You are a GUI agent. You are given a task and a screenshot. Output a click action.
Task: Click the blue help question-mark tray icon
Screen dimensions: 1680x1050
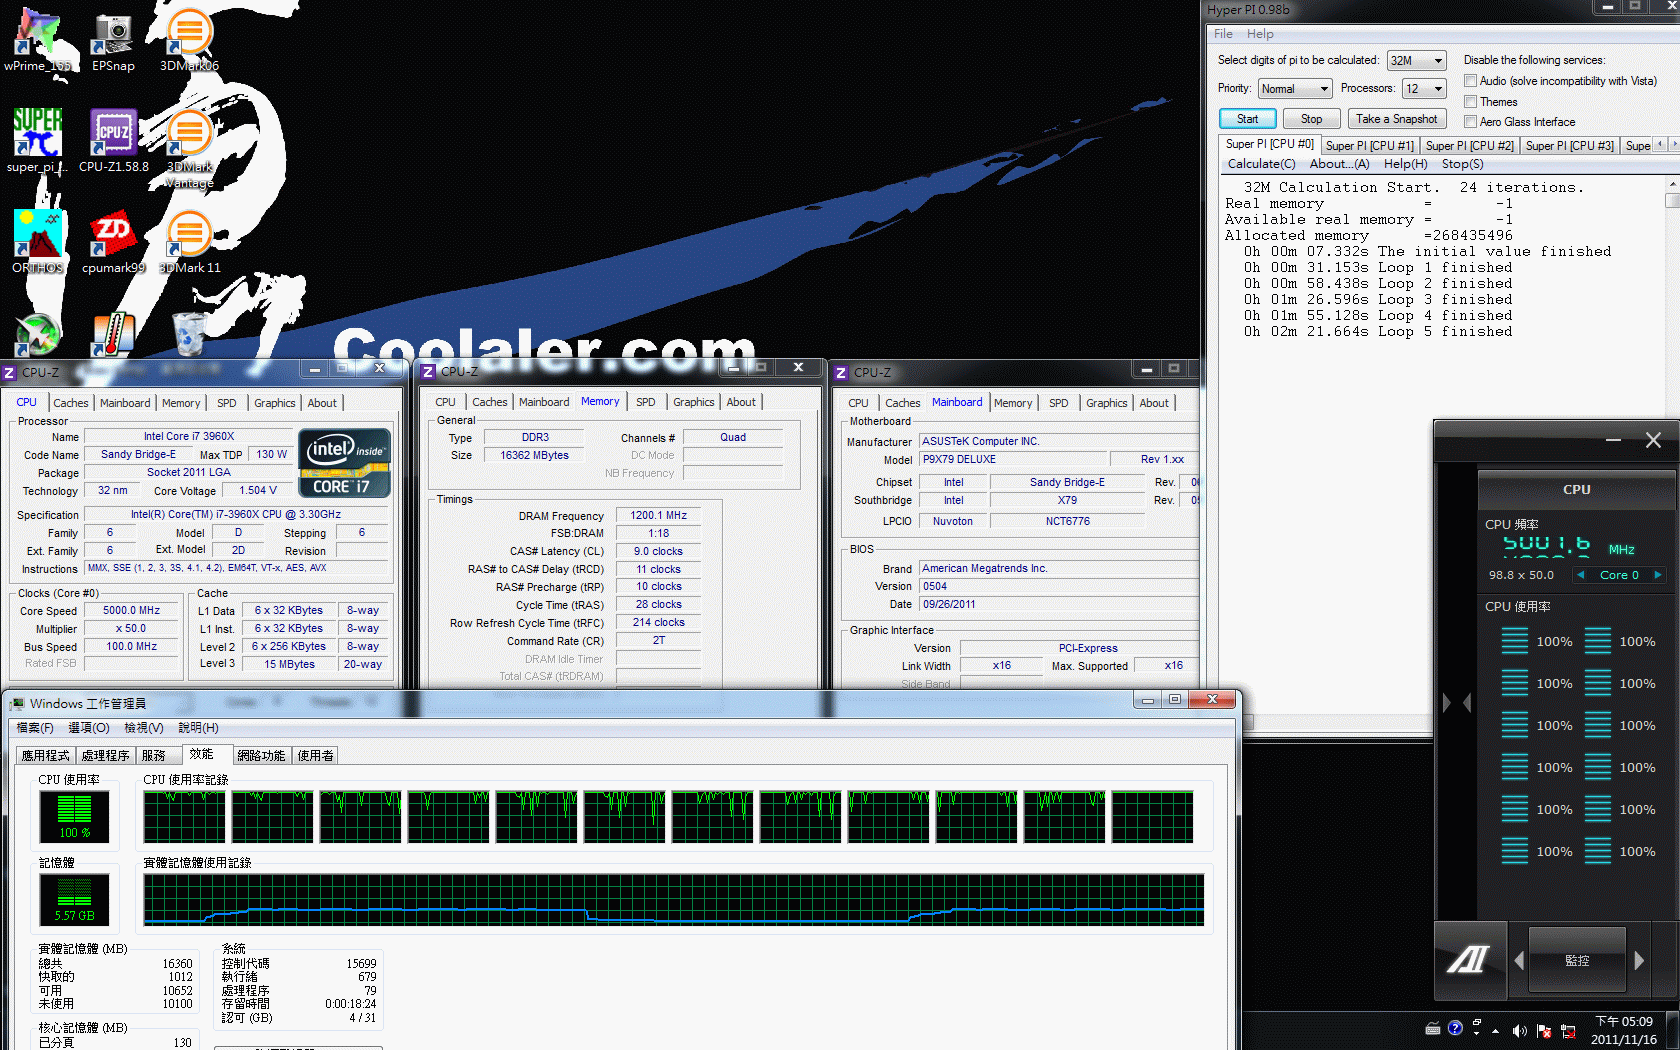[x=1455, y=1027]
